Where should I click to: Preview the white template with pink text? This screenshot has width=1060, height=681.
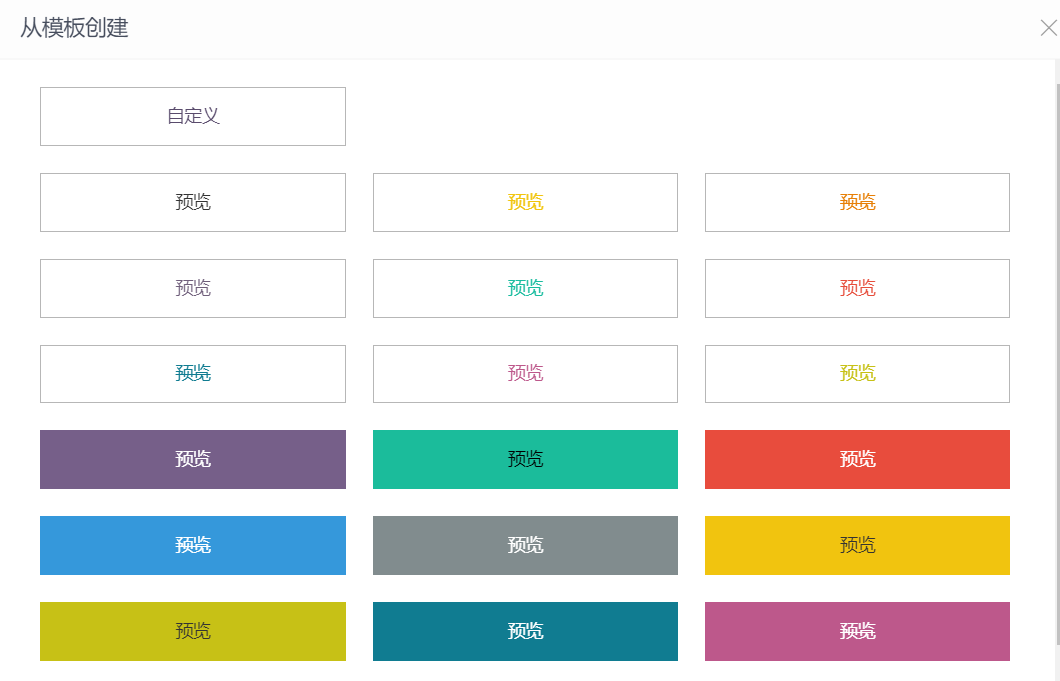coord(525,374)
